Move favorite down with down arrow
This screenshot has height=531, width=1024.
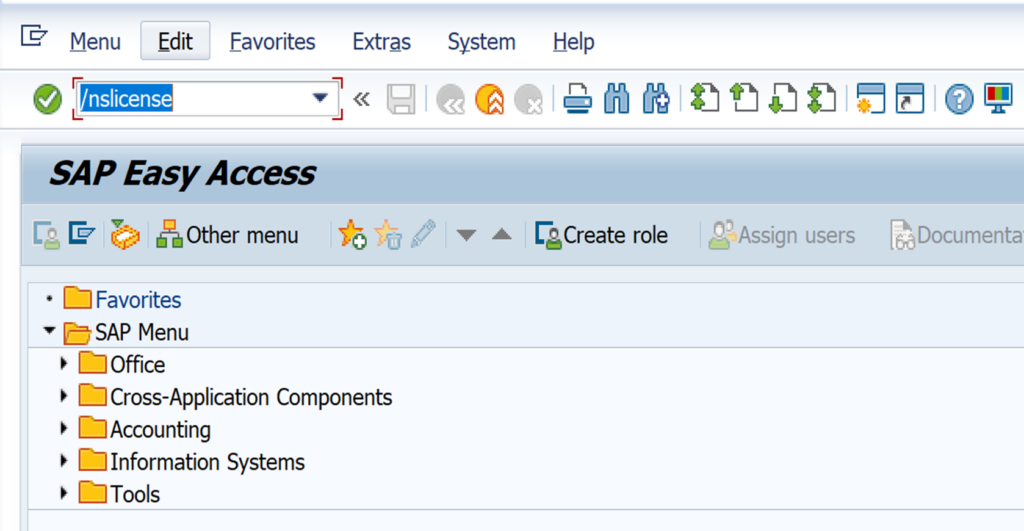pyautogui.click(x=466, y=235)
